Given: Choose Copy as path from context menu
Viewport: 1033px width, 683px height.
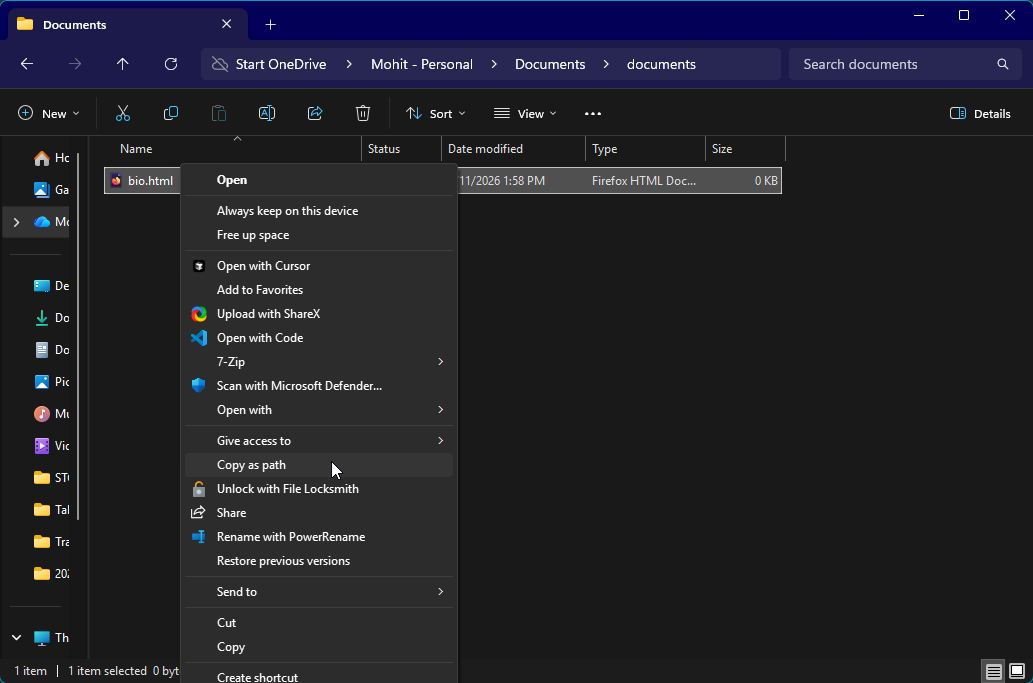Looking at the screenshot, I should point(251,464).
